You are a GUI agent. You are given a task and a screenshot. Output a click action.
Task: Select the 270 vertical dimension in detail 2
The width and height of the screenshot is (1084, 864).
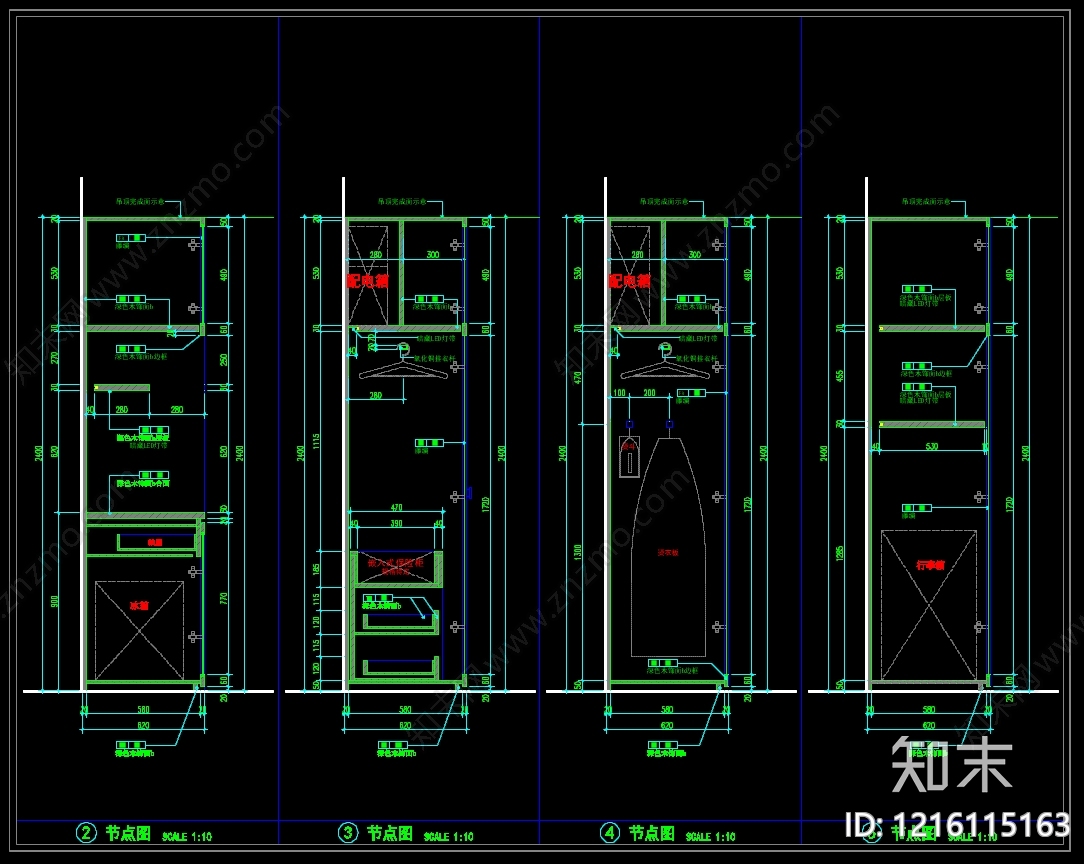pyautogui.click(x=55, y=357)
